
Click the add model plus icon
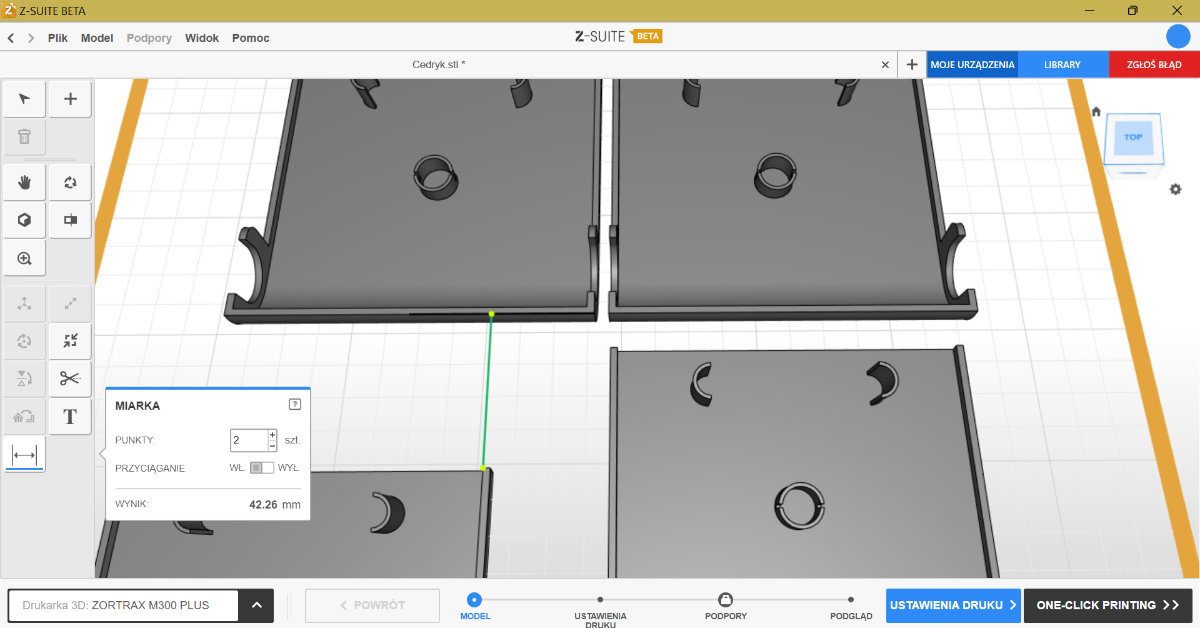(70, 99)
